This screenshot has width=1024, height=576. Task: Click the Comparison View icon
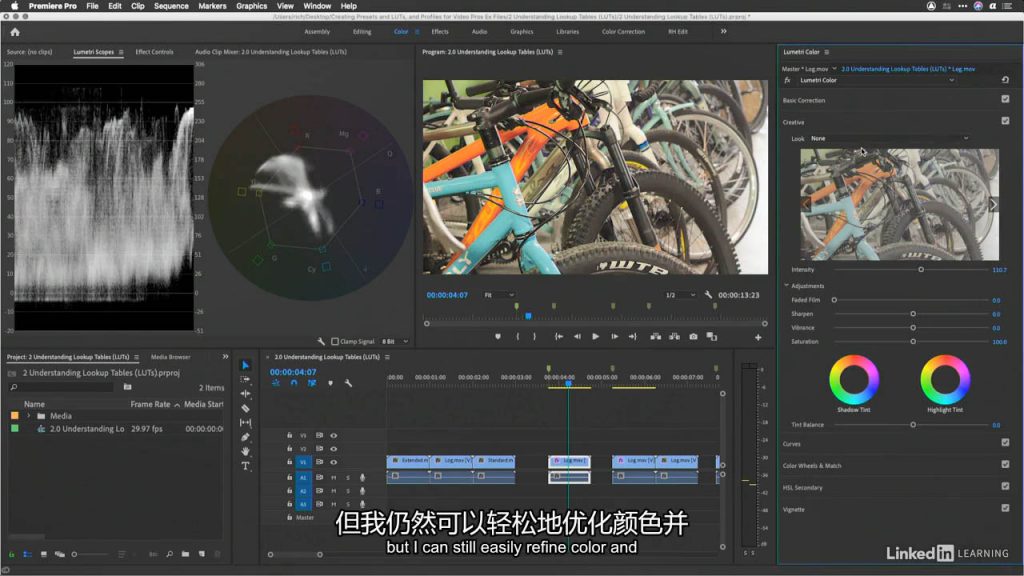(712, 337)
